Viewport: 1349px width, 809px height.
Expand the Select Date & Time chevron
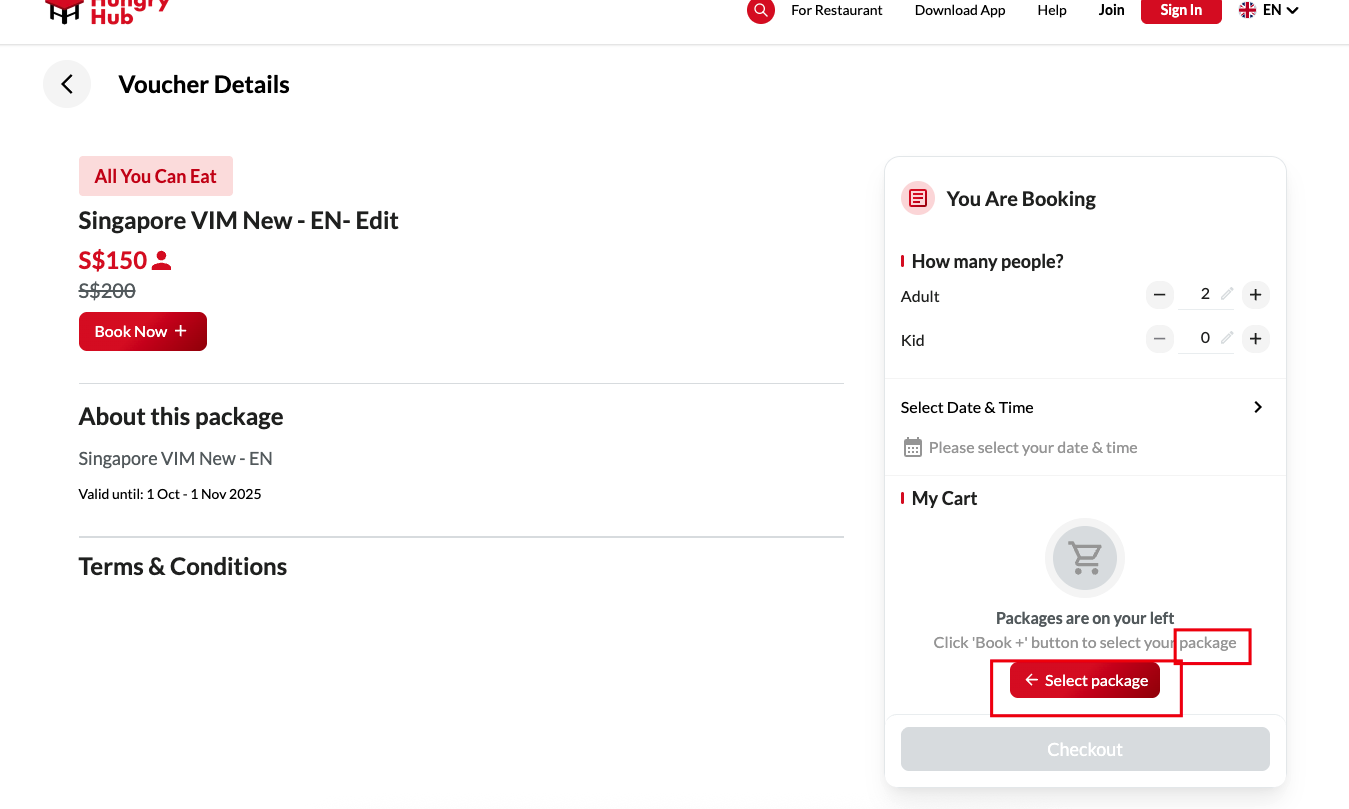[1258, 407]
